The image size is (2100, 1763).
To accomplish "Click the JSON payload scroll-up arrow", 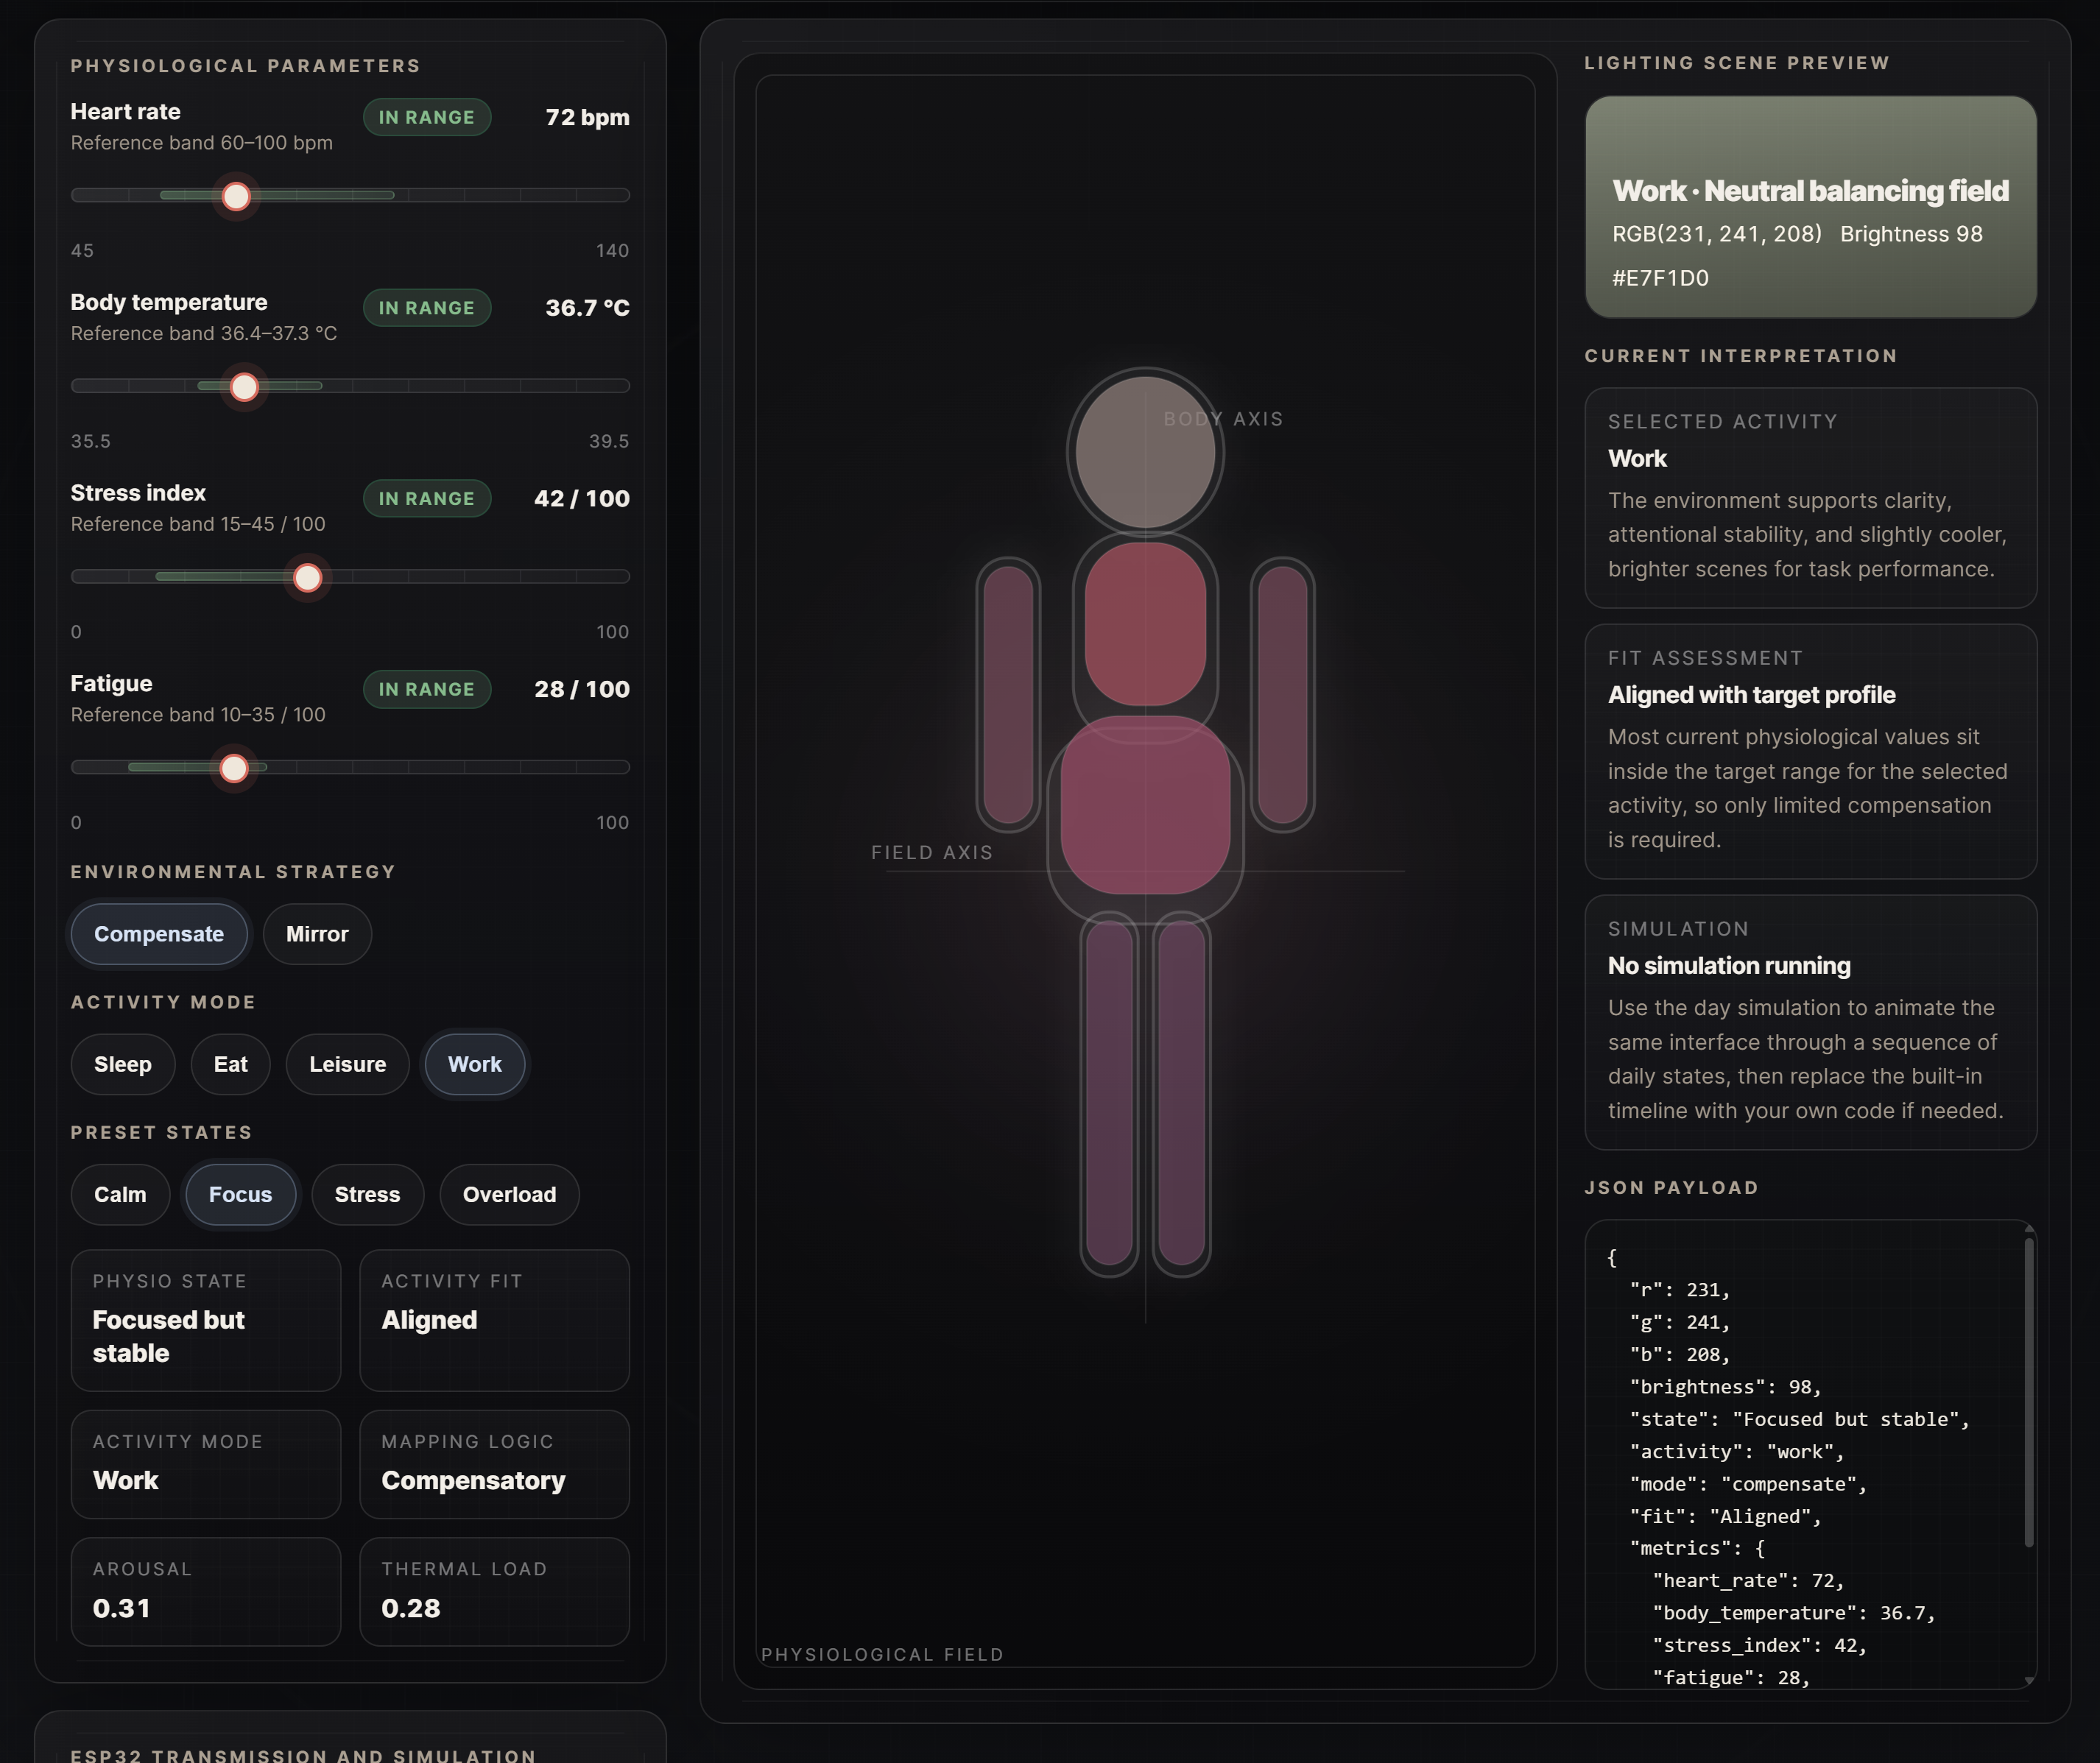I will (x=2029, y=1228).
